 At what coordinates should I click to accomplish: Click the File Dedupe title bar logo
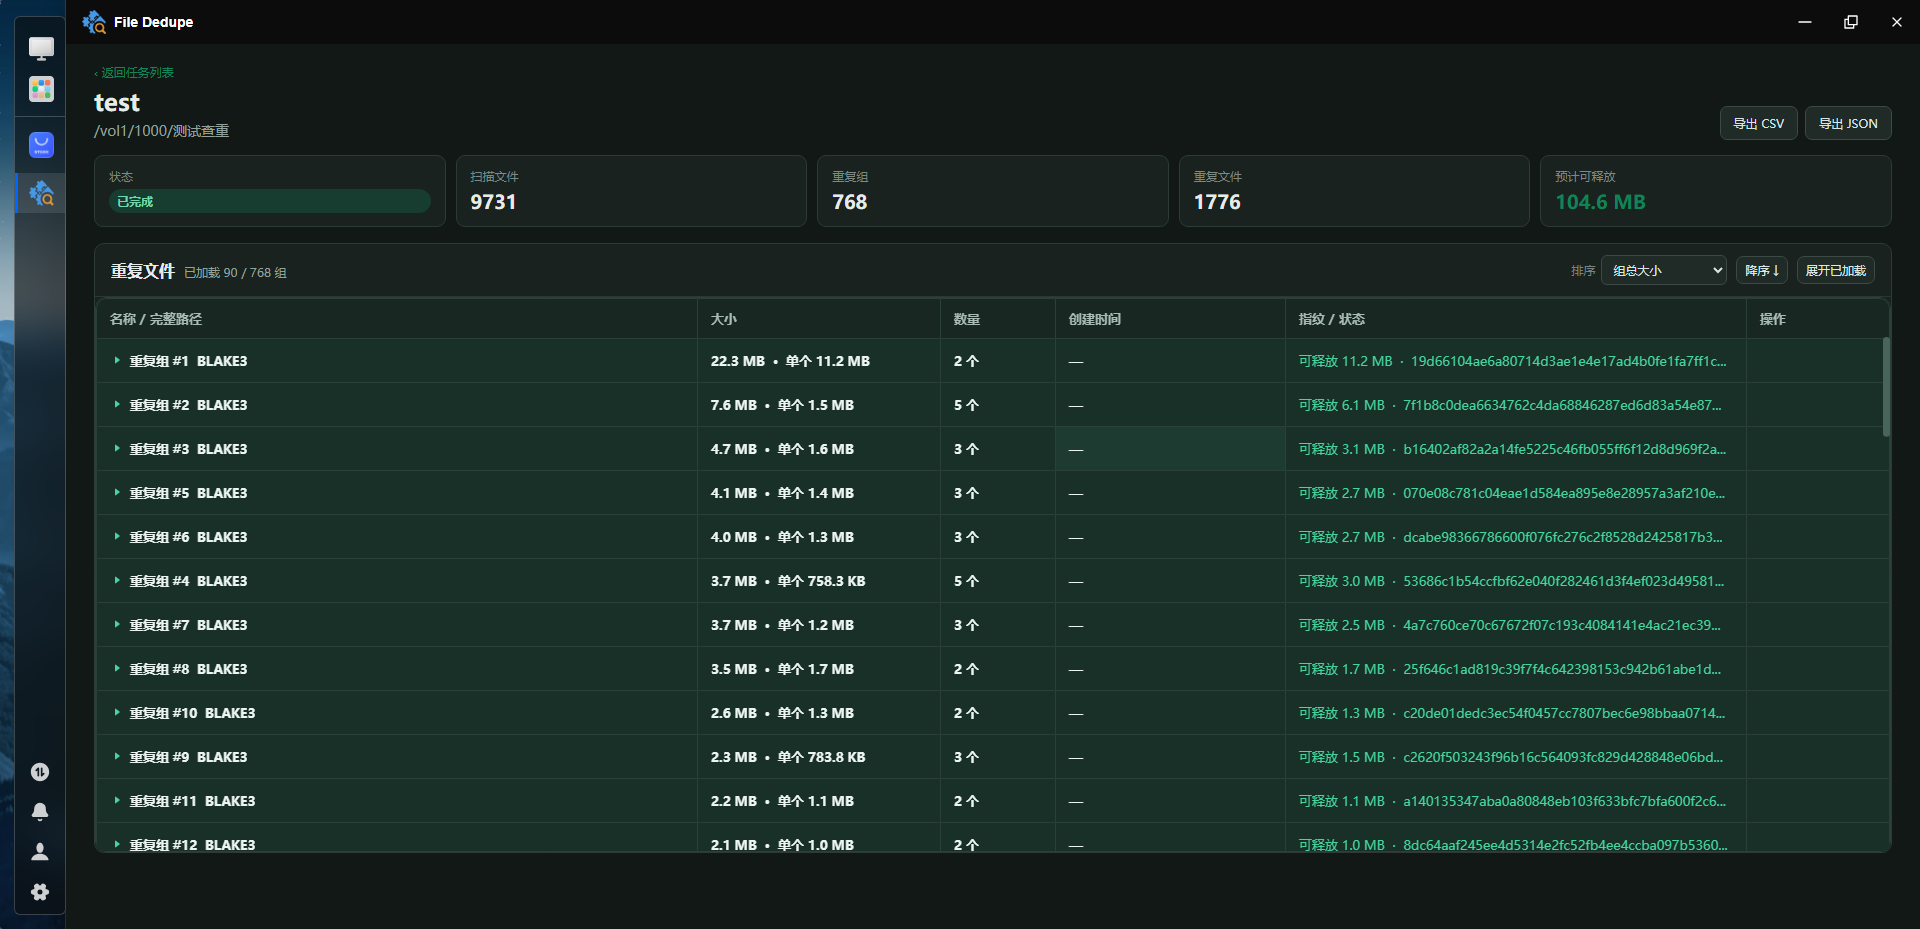[94, 22]
